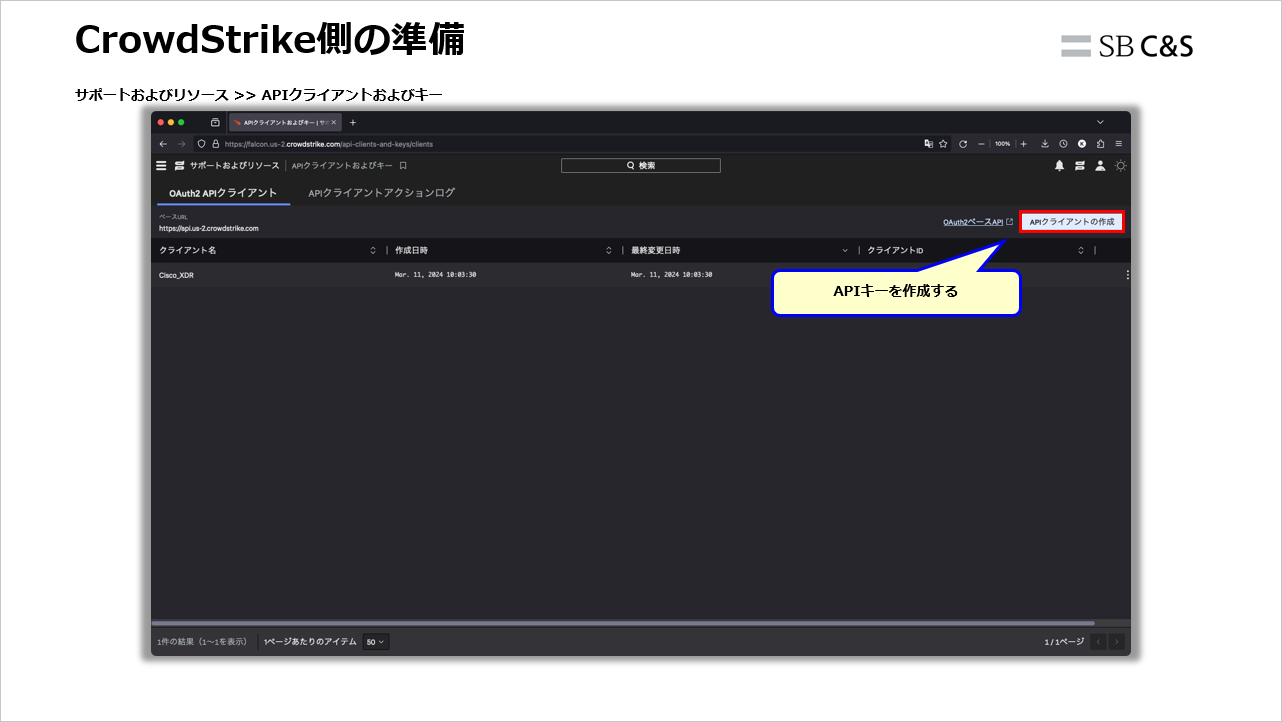Open the browser history clock icon
Viewport: 1282px width, 722px height.
click(1063, 144)
